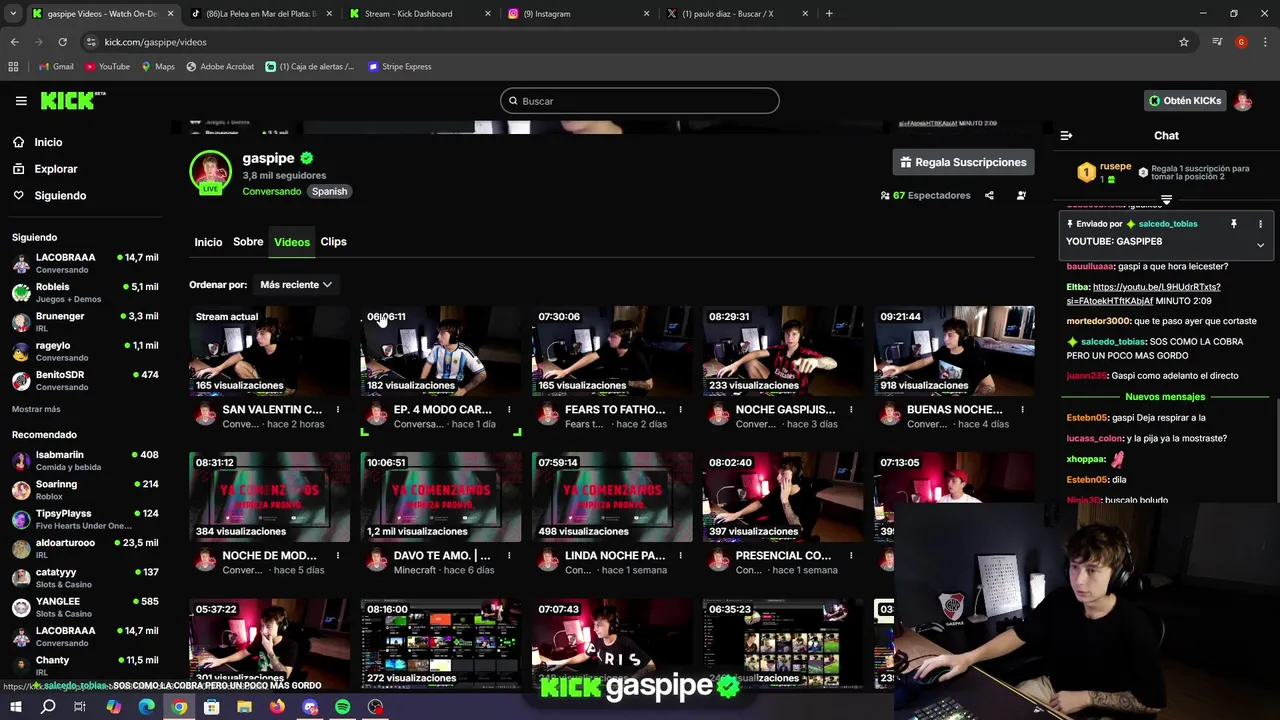Screen dimensions: 1280x720
Task: Open Robleis channel in sidebar
Action: coord(85,292)
